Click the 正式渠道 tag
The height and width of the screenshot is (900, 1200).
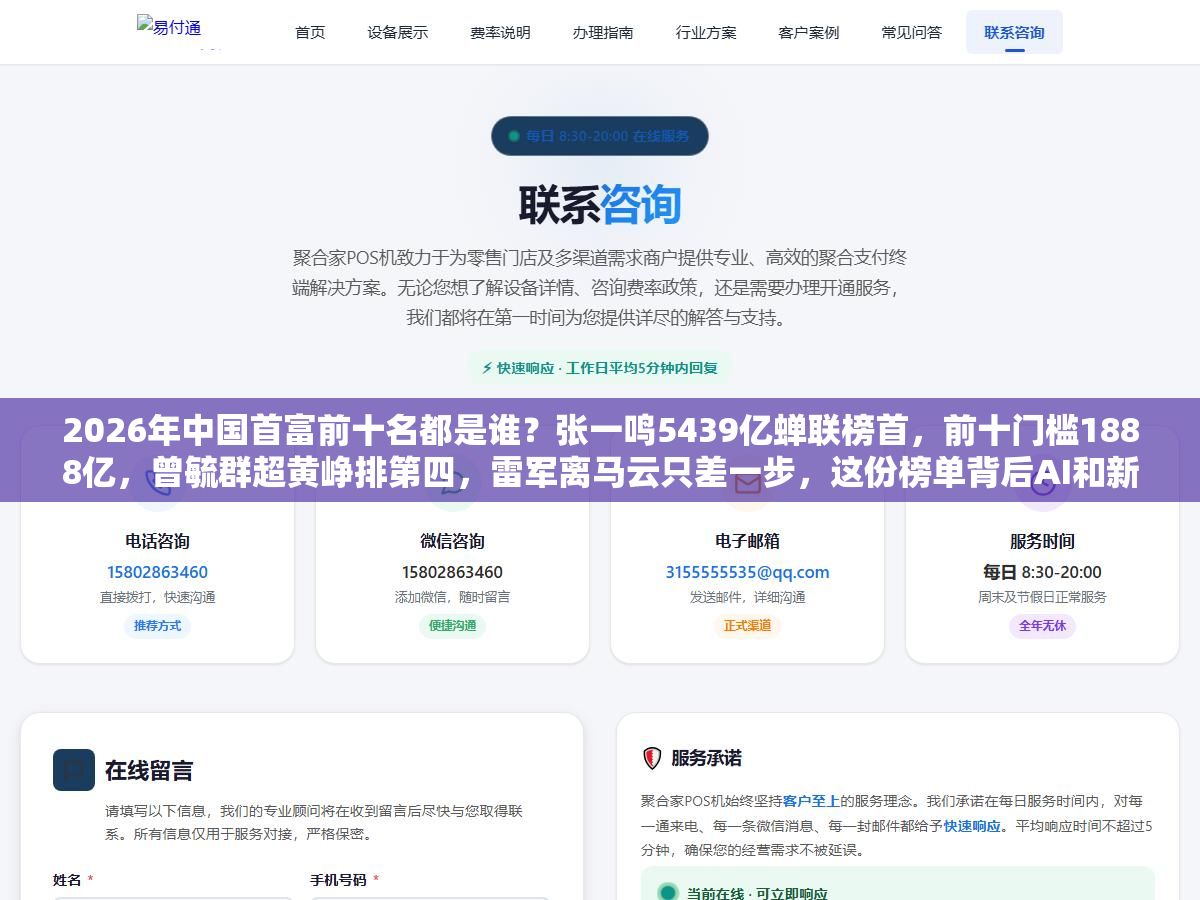pyautogui.click(x=747, y=626)
